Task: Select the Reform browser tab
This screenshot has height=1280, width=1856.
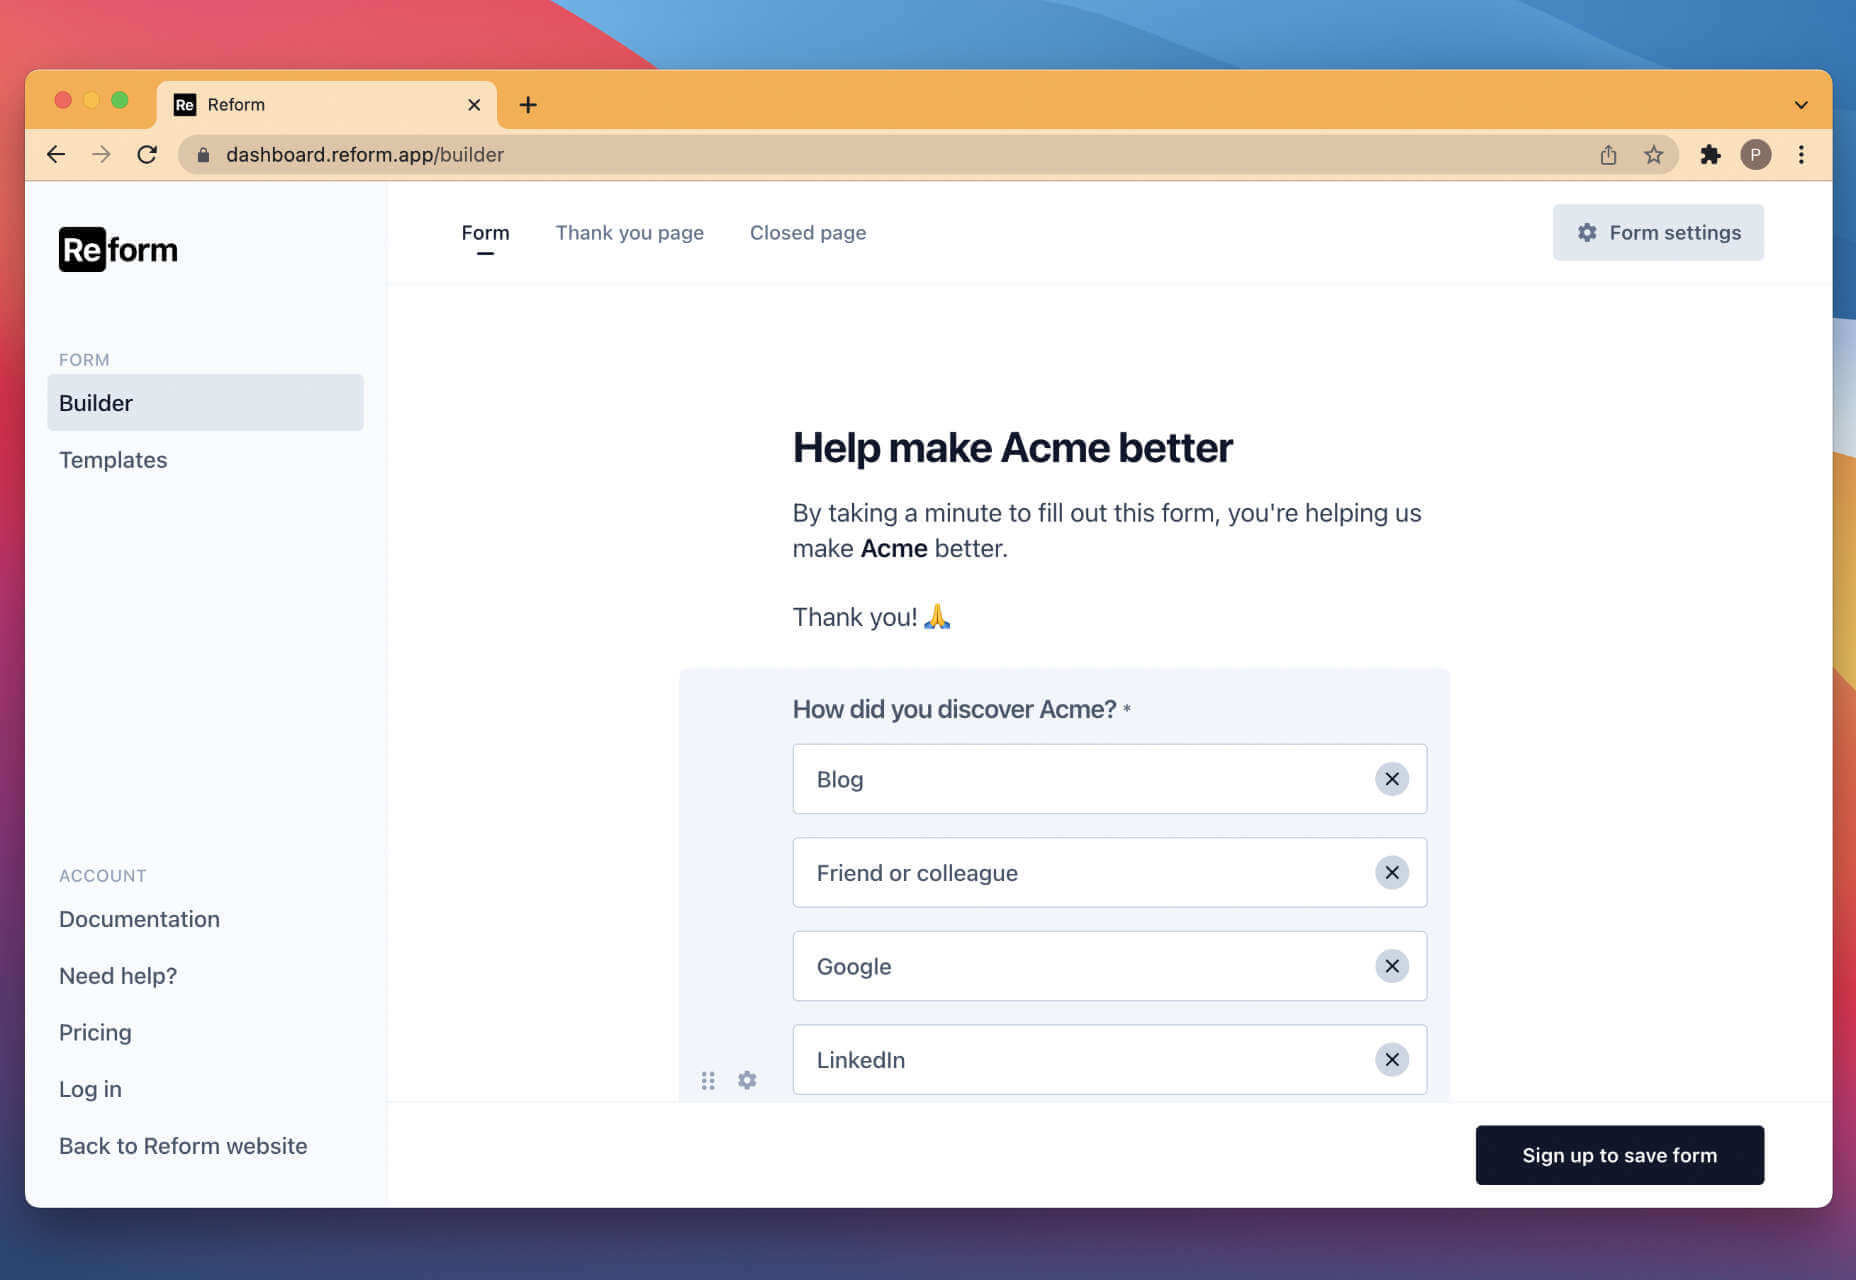Action: (326, 105)
